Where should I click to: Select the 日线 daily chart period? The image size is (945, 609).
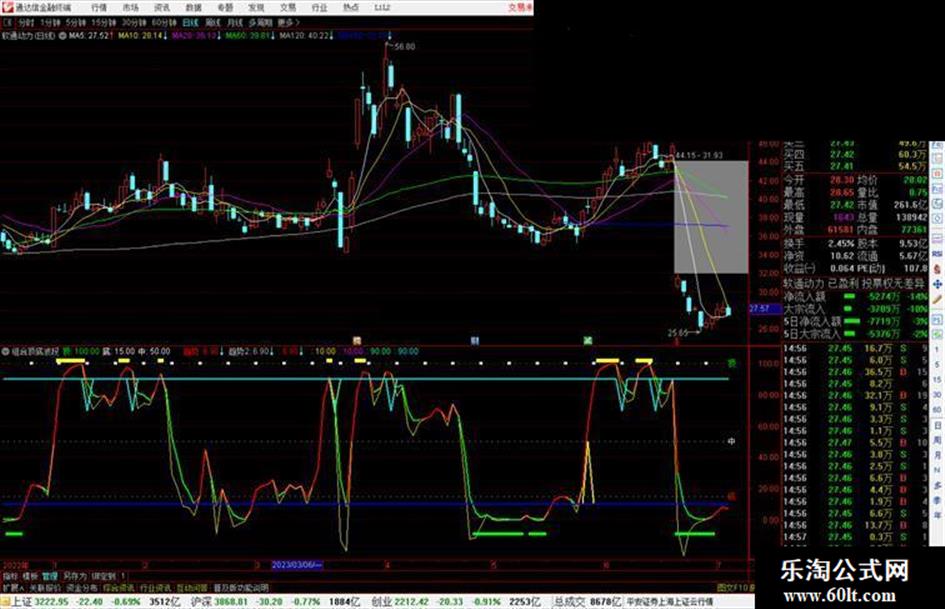coord(190,23)
